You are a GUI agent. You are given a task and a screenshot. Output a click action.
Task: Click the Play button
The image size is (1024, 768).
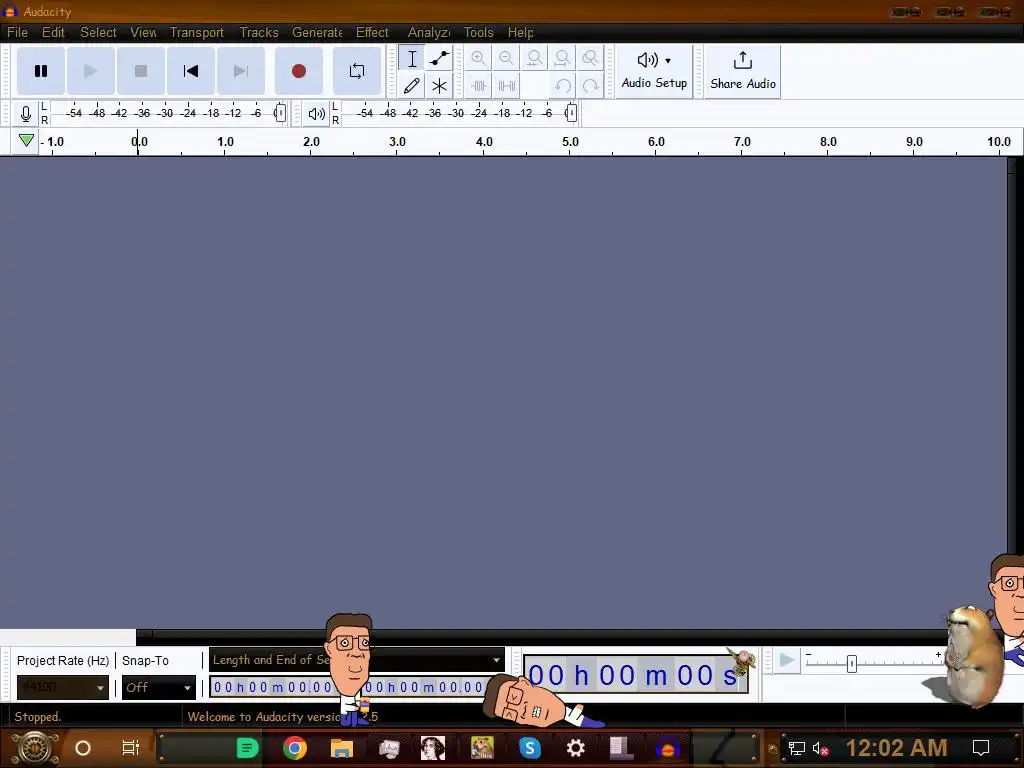click(91, 71)
